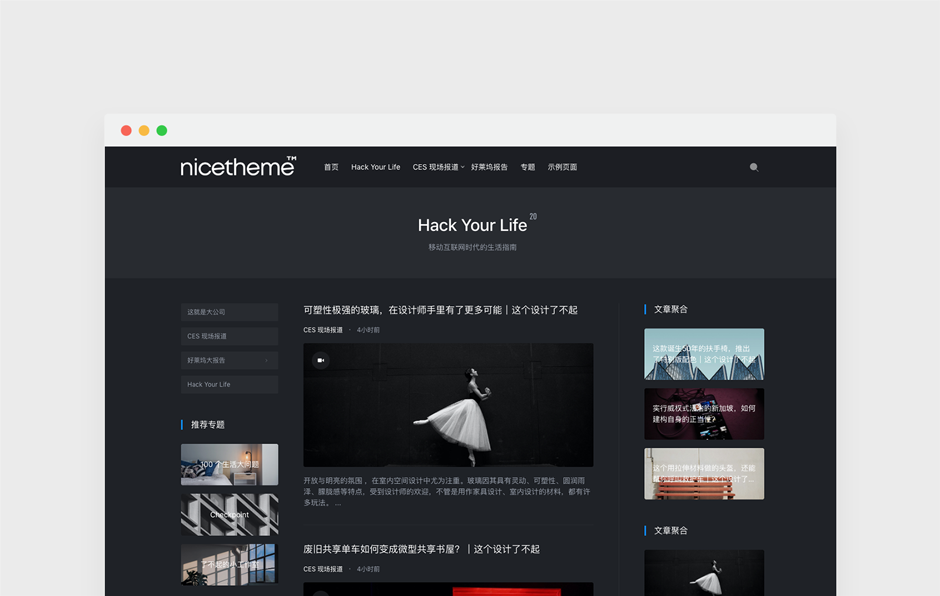This screenshot has height=596, width=940.
Task: Expand the 好莱坞大报告 sidebar item arrow
Action: [268, 360]
